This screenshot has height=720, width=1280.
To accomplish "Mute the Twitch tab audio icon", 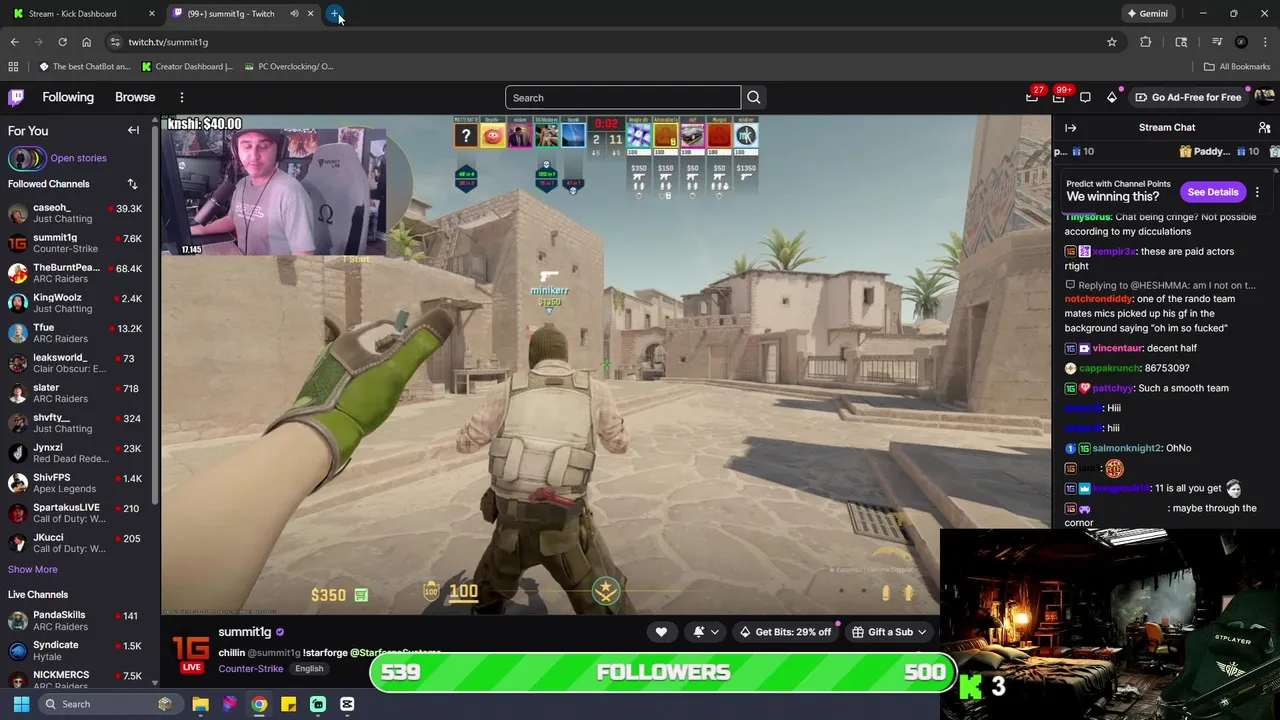I will (x=294, y=14).
